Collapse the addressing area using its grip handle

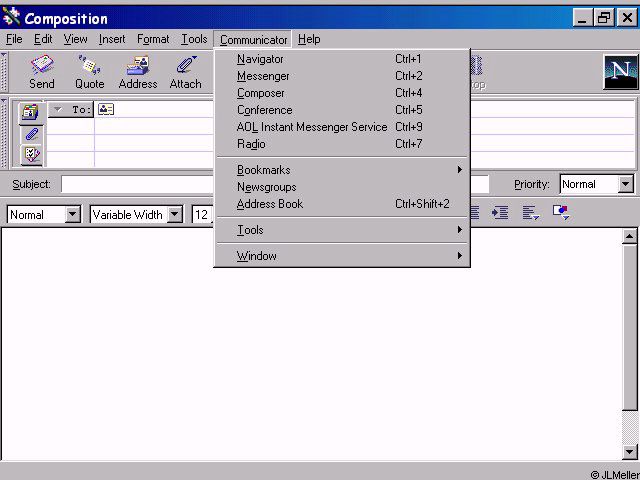pos(4,133)
